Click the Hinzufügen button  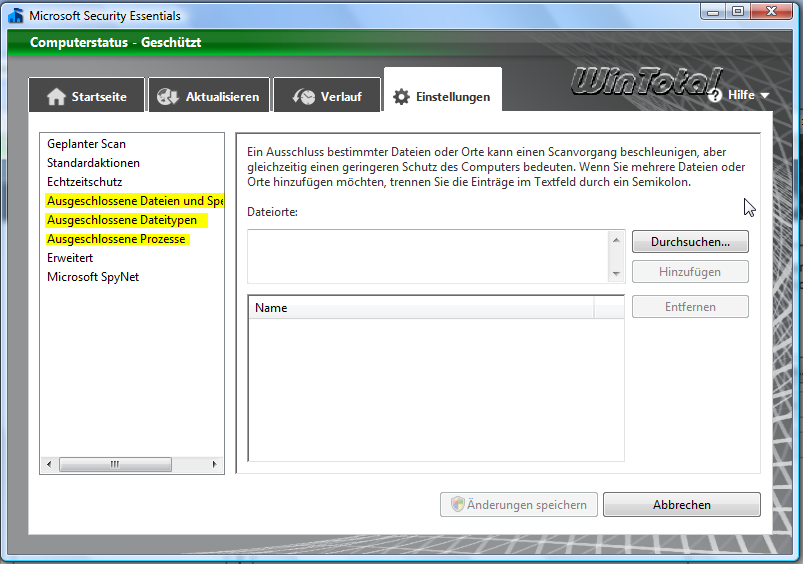coord(690,272)
